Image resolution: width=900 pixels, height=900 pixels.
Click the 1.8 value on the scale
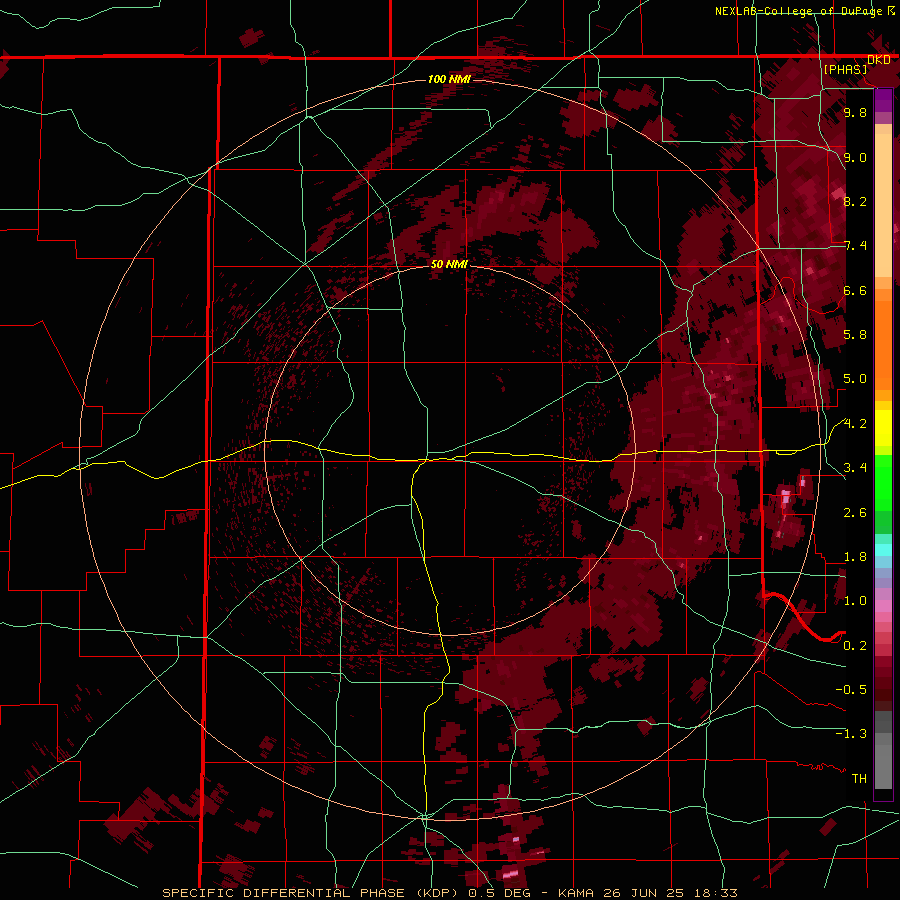[855, 557]
